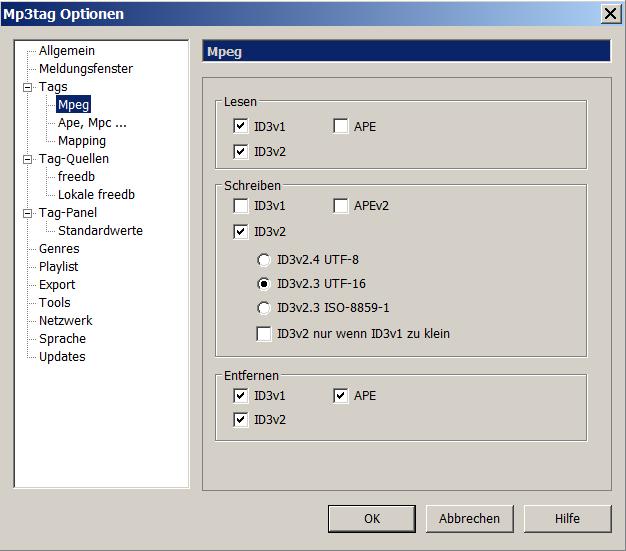The image size is (626, 551).
Task: Uncheck ID3v1 in the Entfernen group
Action: click(x=240, y=396)
